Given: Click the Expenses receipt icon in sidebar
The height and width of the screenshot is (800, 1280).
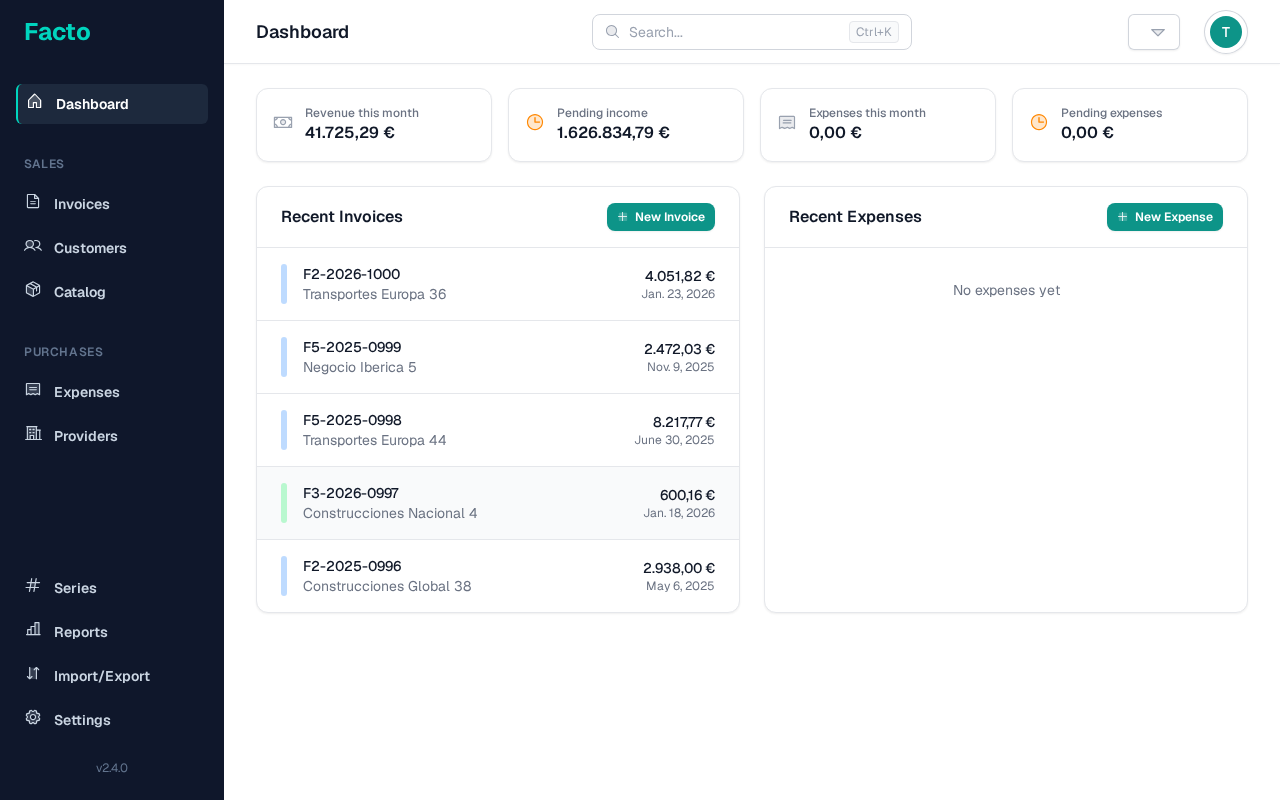Looking at the screenshot, I should [33, 390].
